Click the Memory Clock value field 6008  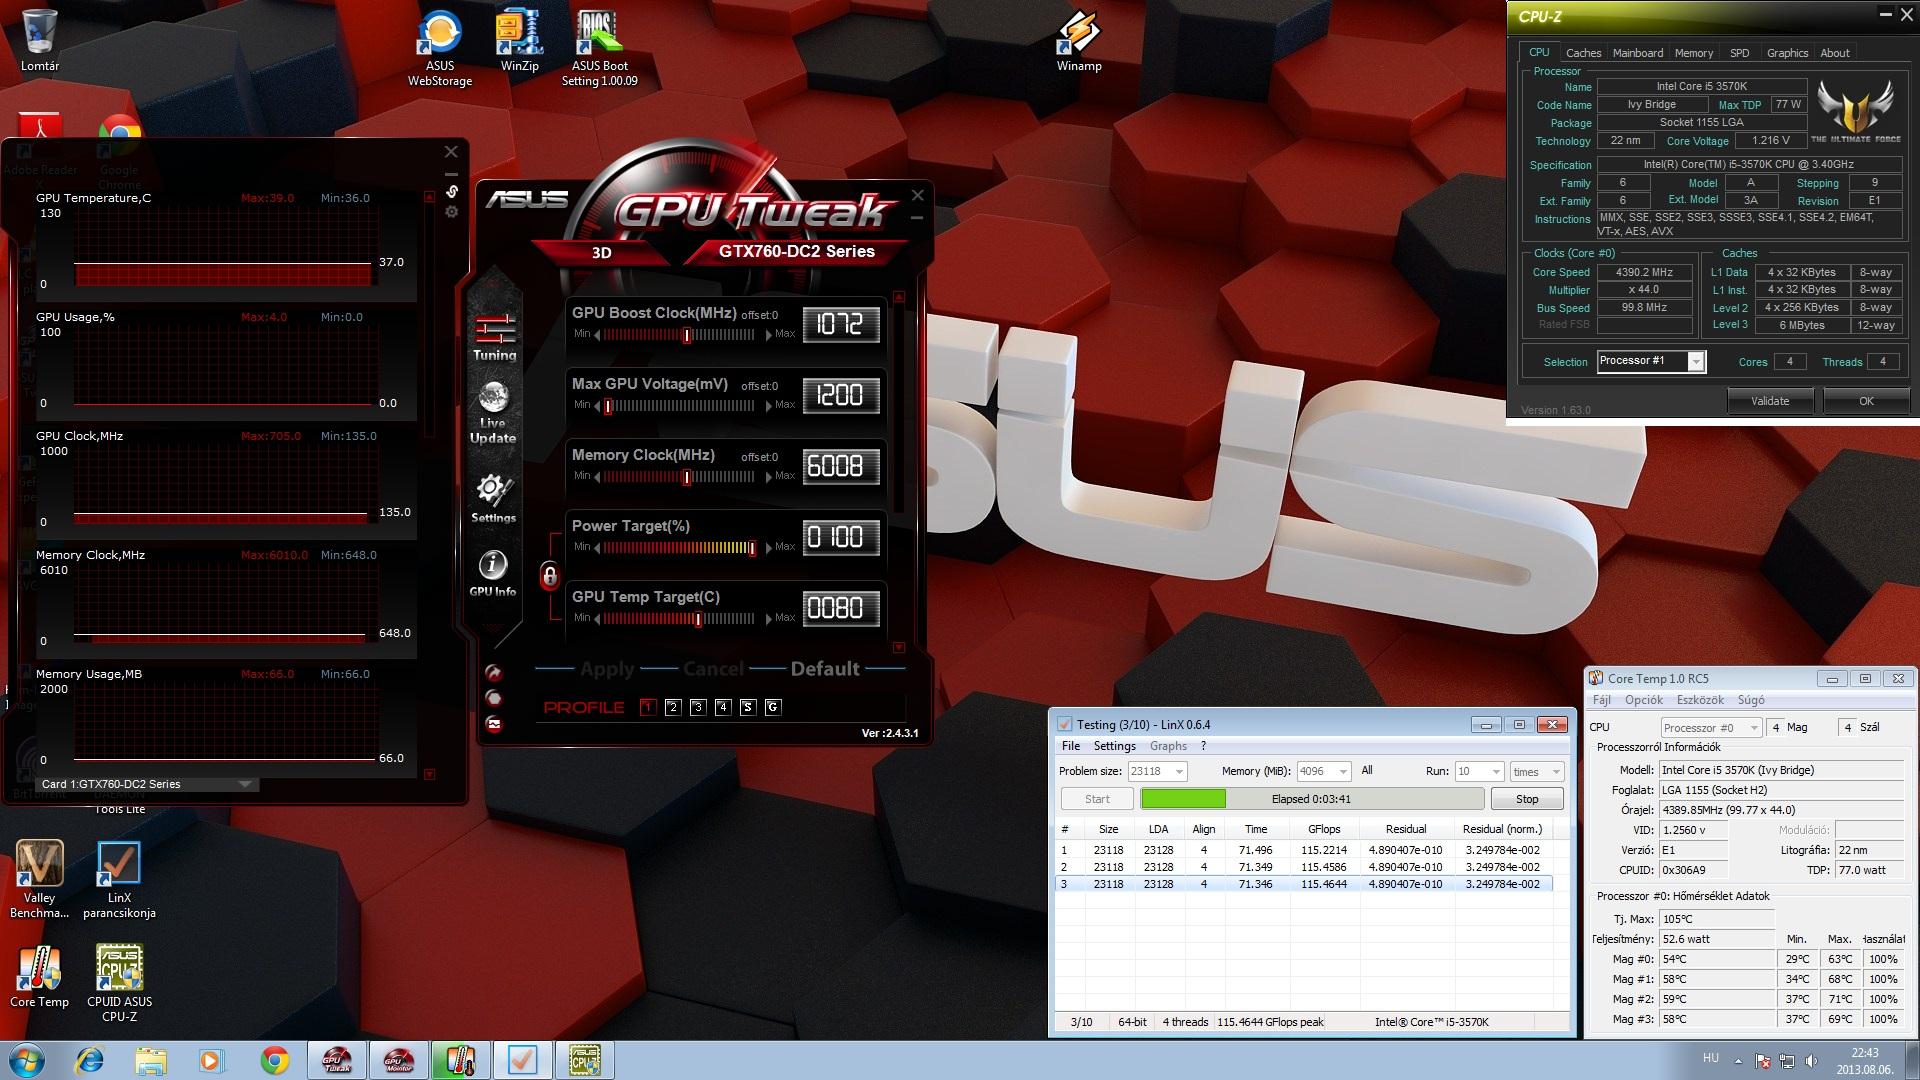840,466
